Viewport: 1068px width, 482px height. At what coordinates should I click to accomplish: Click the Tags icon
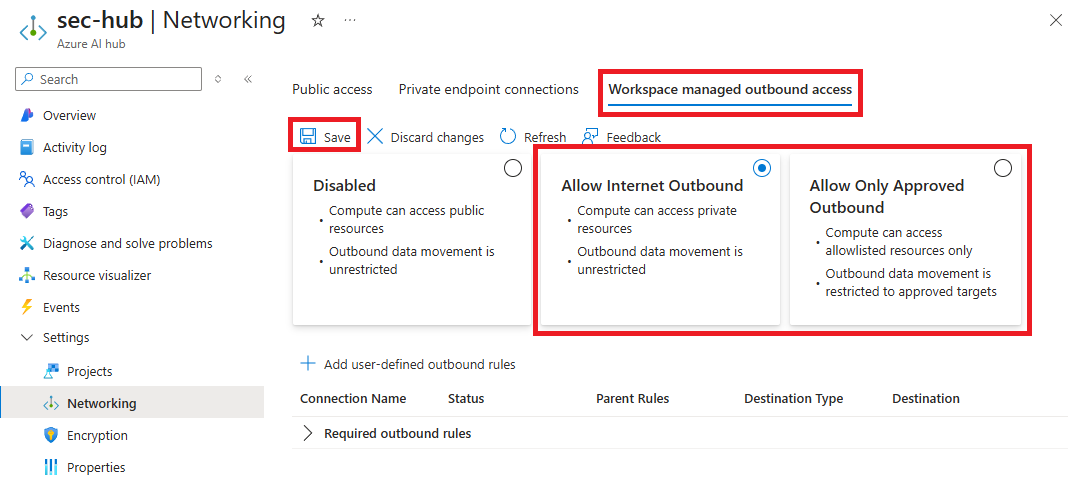(x=27, y=211)
